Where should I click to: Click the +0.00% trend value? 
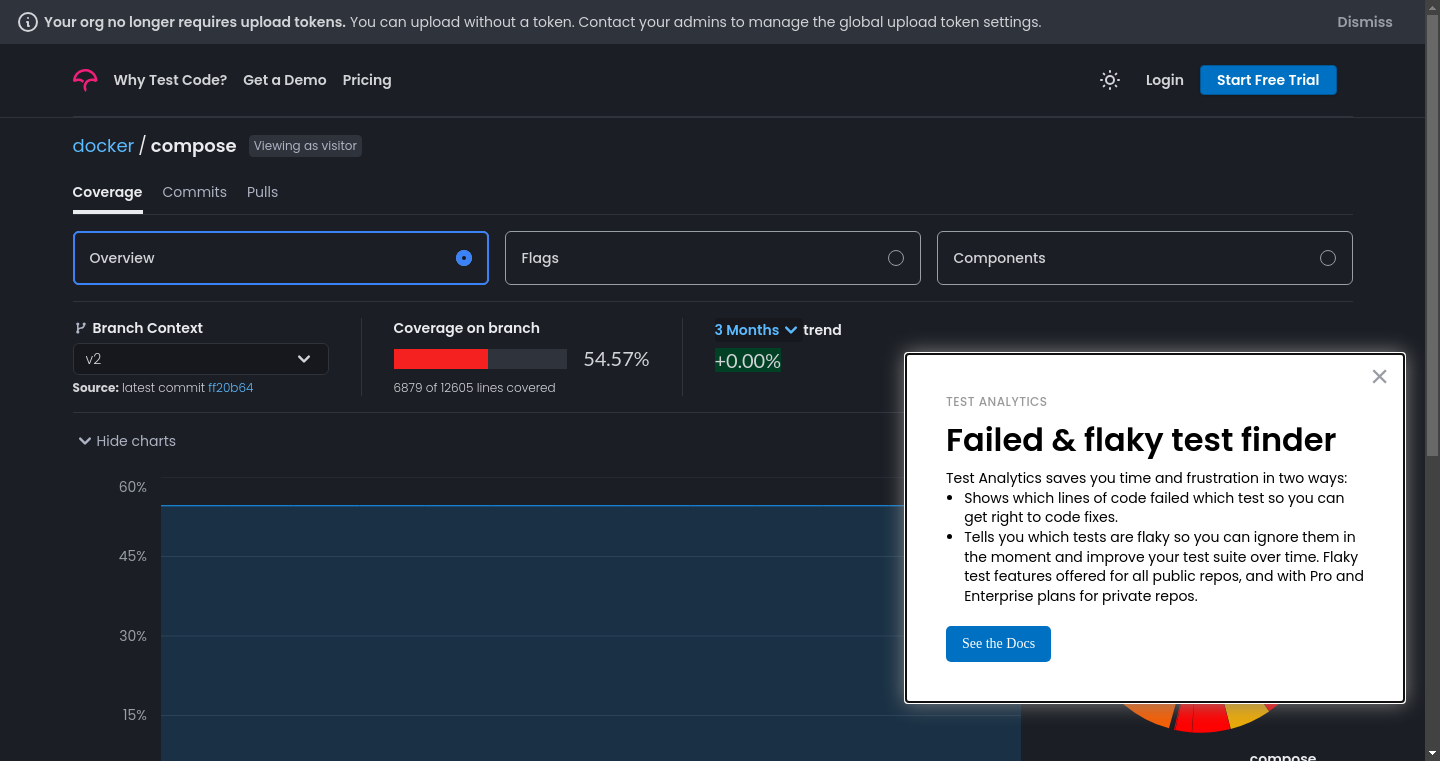(x=748, y=361)
